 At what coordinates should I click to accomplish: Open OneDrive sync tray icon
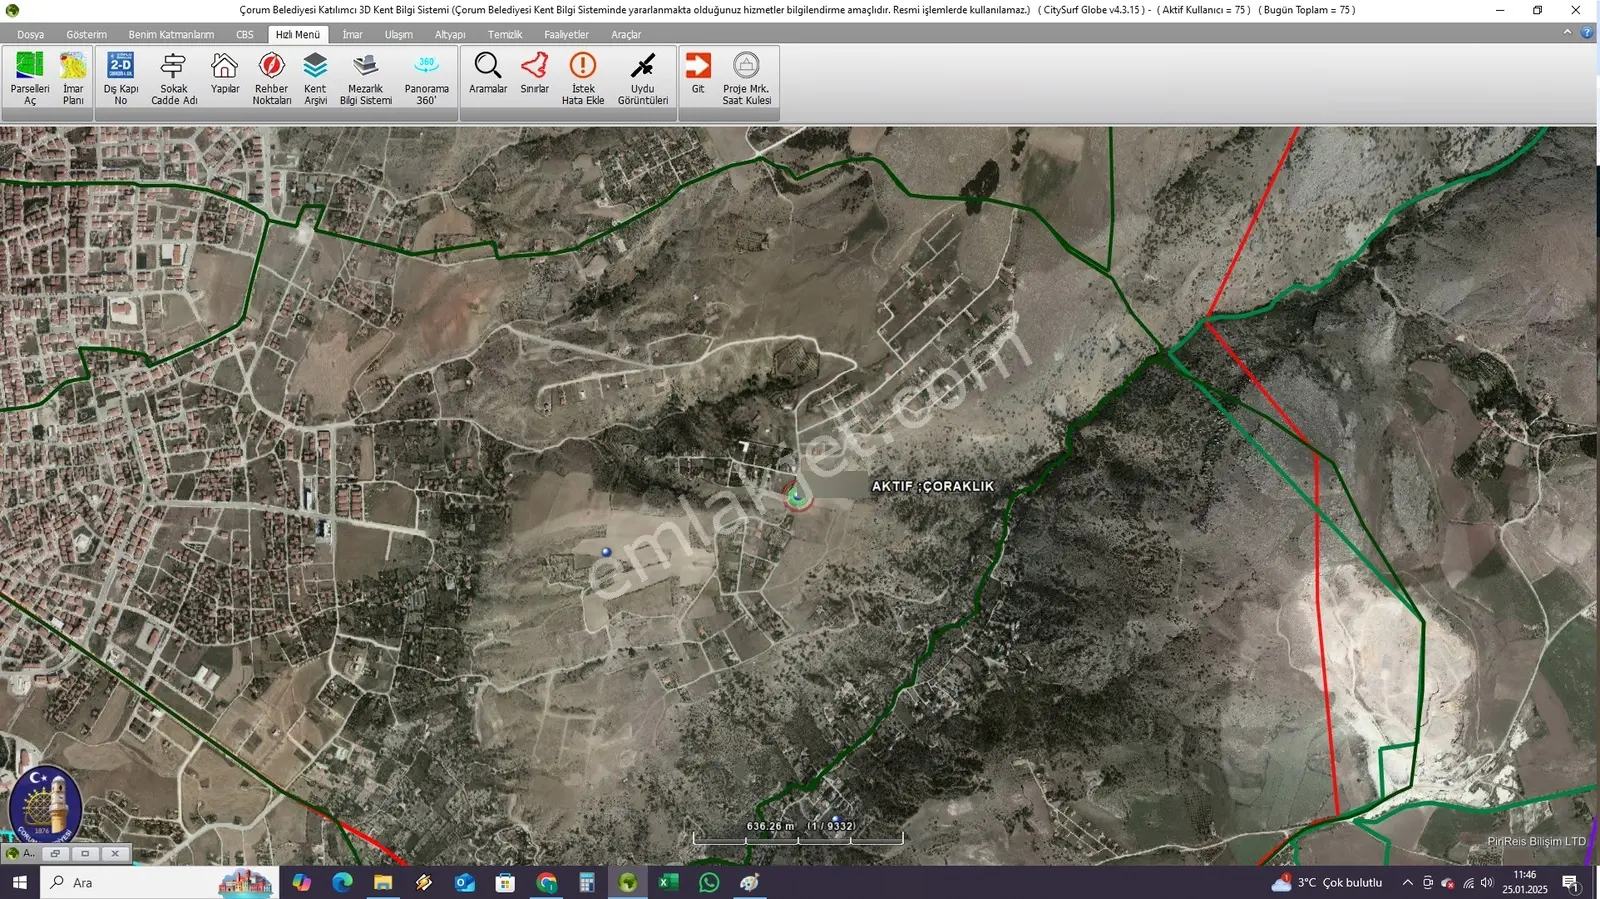[x=1448, y=882]
